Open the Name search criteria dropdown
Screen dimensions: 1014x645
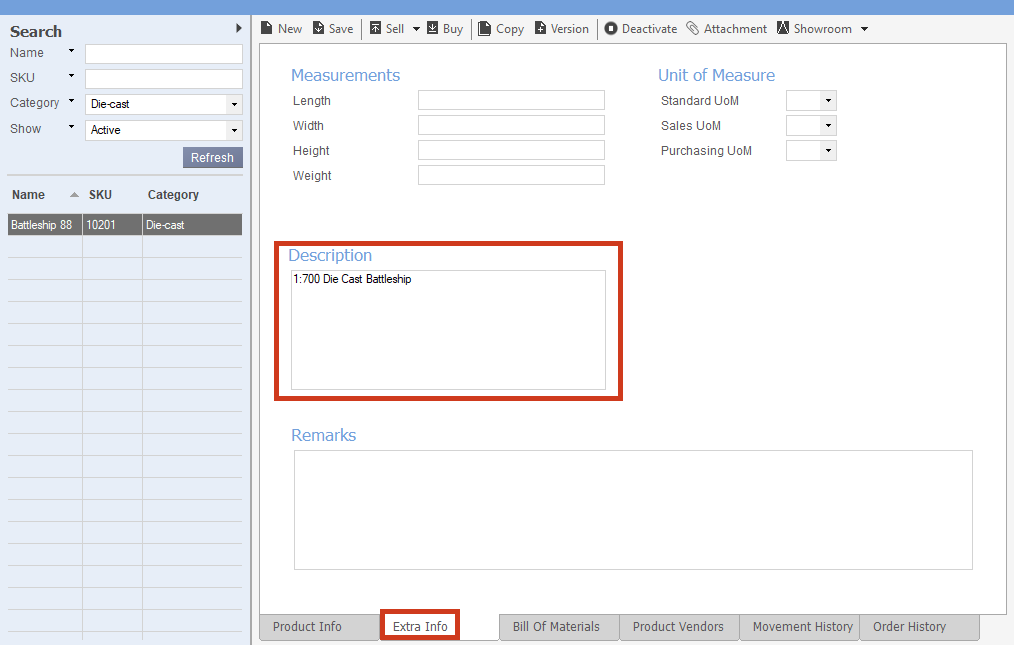(71, 51)
